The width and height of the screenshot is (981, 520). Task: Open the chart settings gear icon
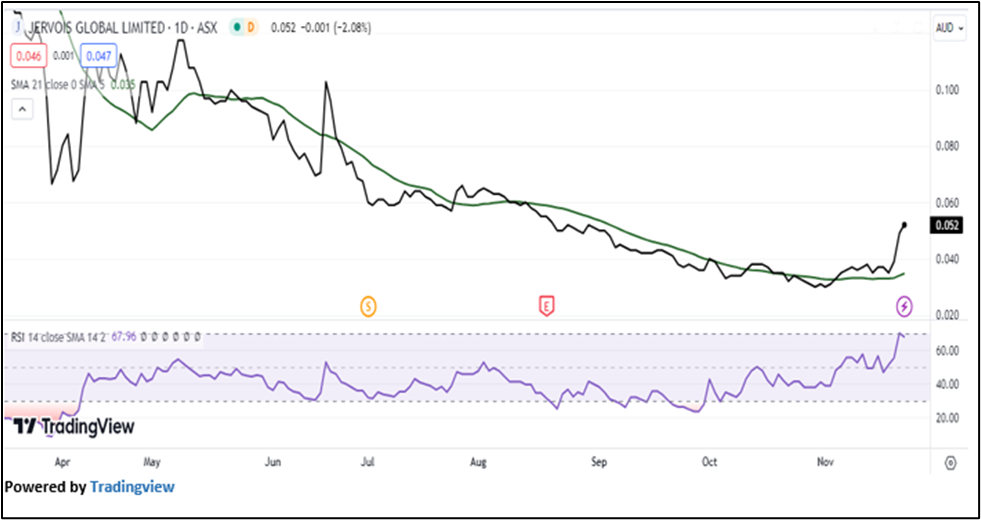pyautogui.click(x=950, y=463)
